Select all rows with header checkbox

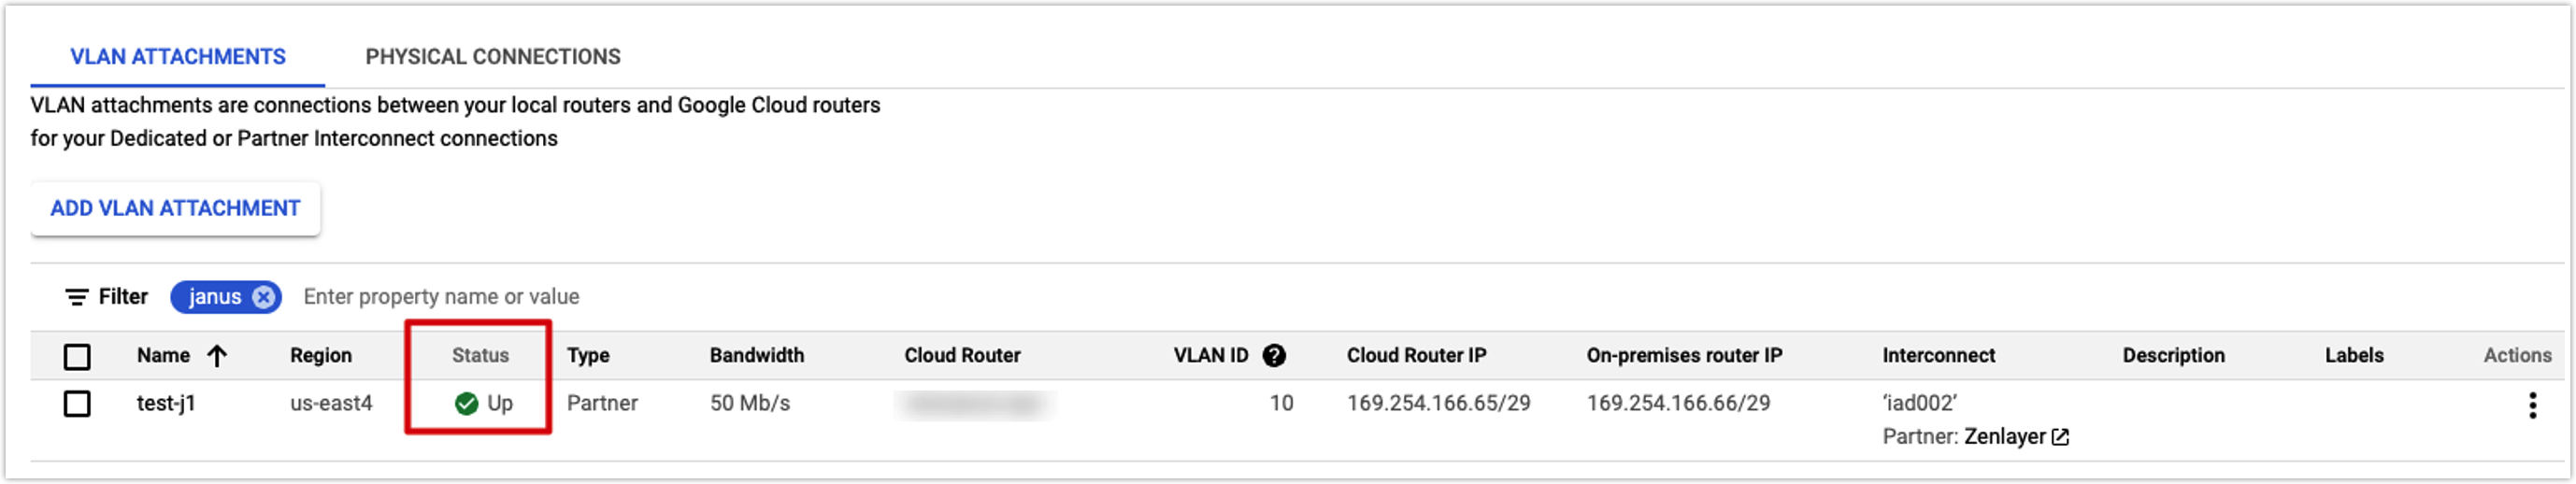(77, 356)
